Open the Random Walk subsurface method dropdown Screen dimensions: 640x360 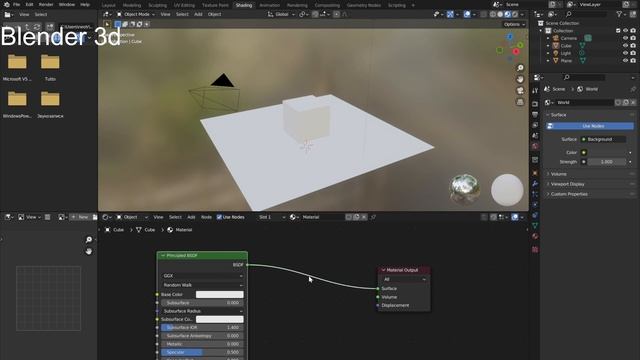coord(202,285)
